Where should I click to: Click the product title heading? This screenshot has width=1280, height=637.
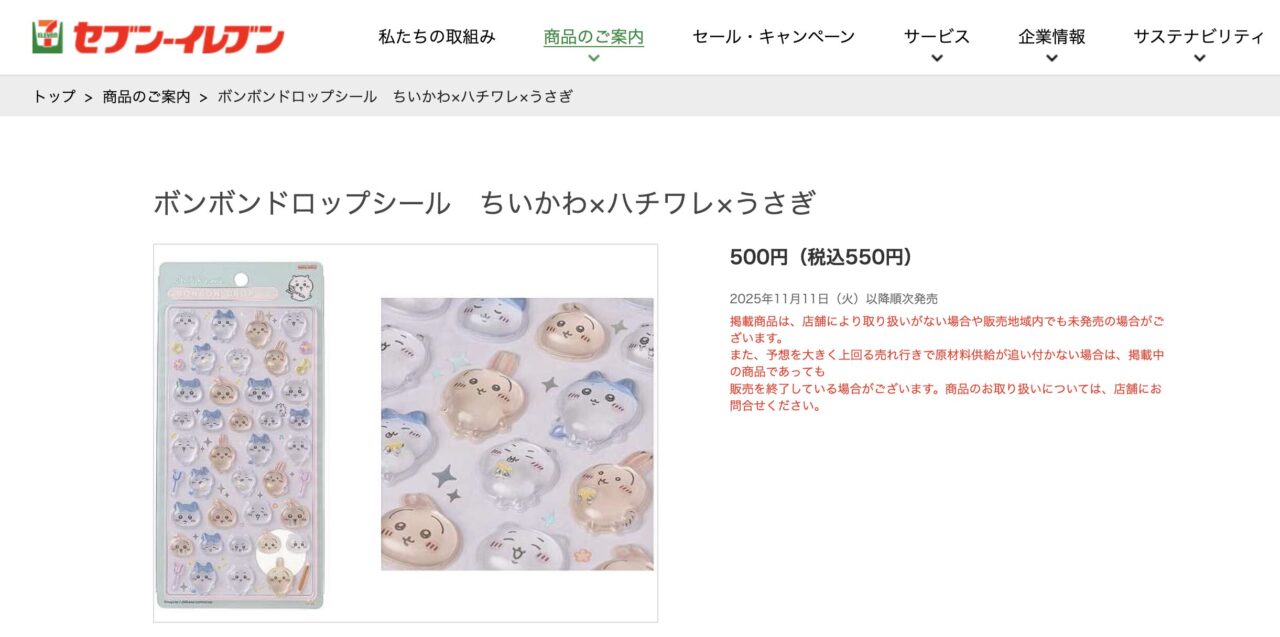pyautogui.click(x=485, y=203)
